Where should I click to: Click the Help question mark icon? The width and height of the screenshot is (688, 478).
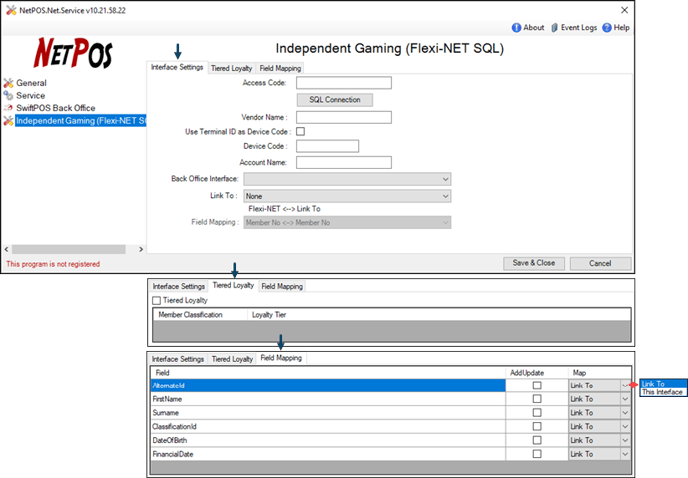607,28
